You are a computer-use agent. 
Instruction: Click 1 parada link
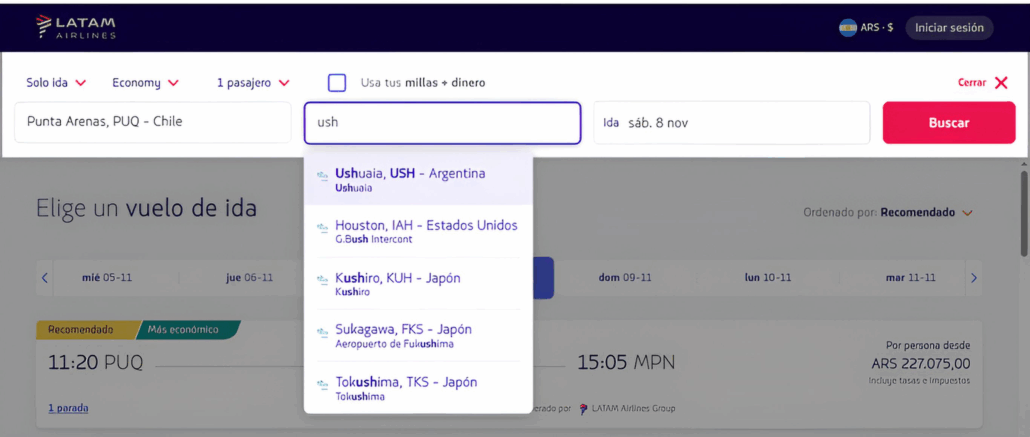(x=68, y=408)
